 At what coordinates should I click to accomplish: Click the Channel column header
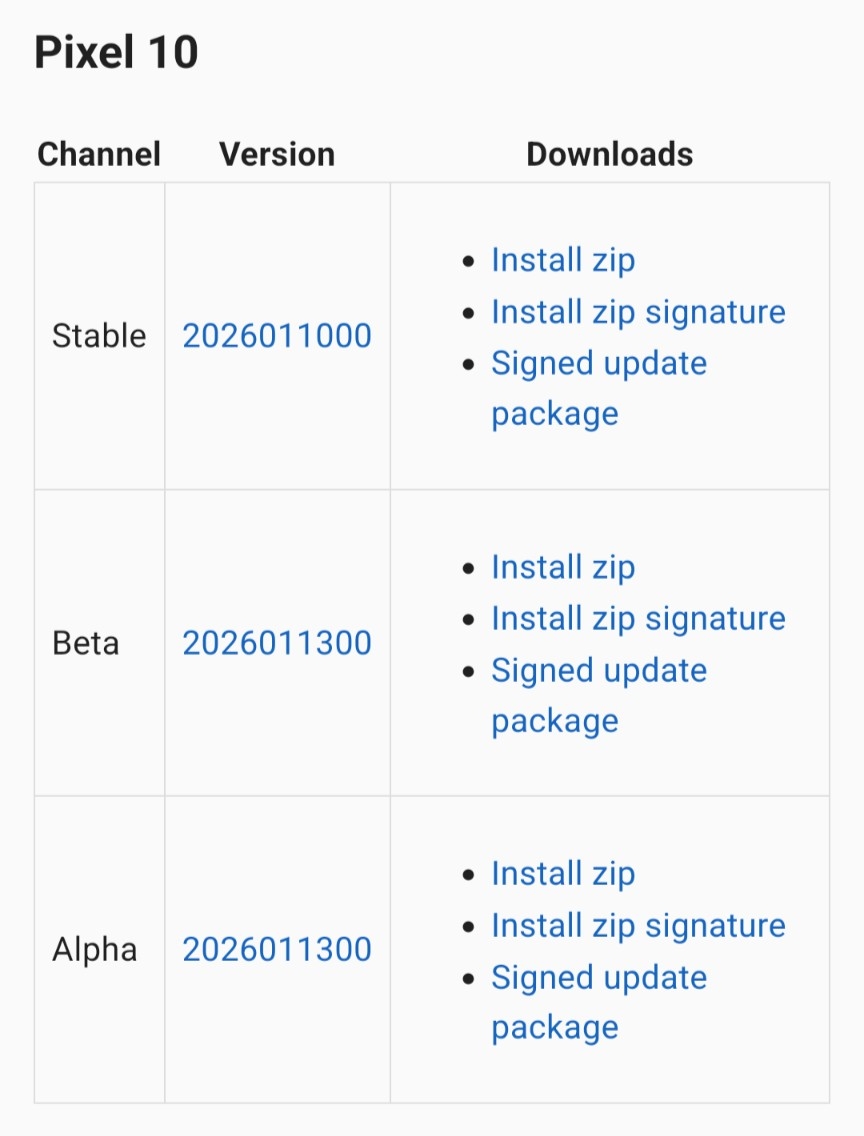(99, 154)
